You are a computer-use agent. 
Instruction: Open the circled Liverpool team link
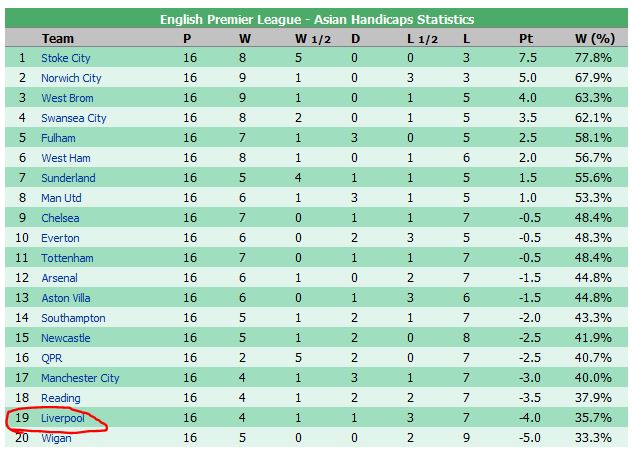click(63, 418)
